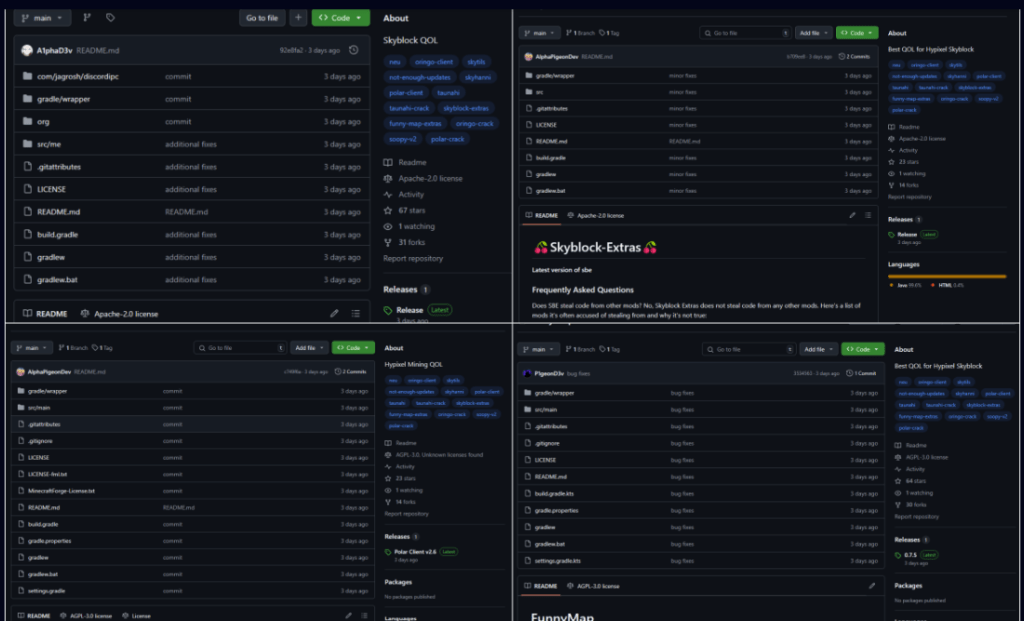Click AlphaPigeonDev avatar in Skyblock-Extras repo
The height and width of the screenshot is (621, 1024).
click(528, 57)
